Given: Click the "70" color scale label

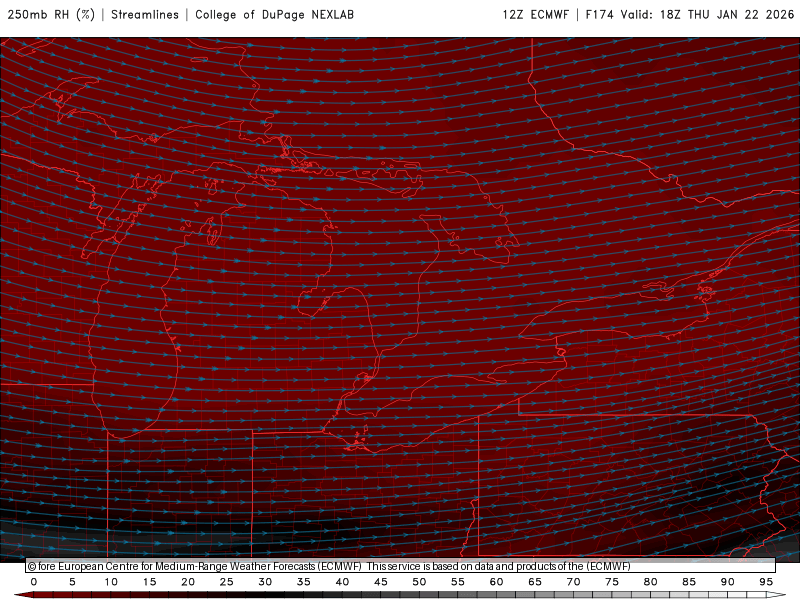Looking at the screenshot, I should [x=573, y=582].
